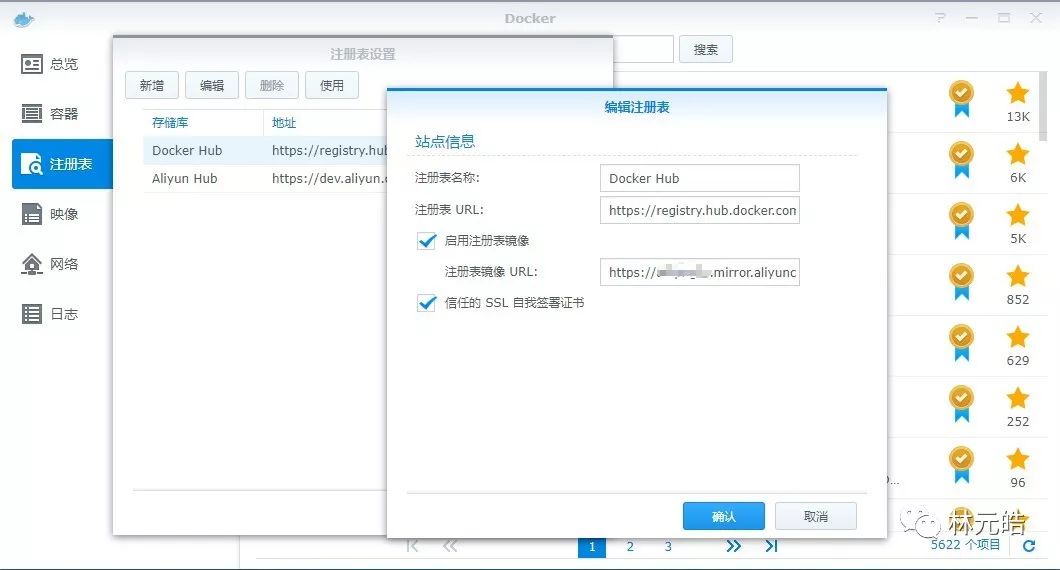Confirm with the 确认 button
Screen dimensions: 1060x570
click(x=723, y=517)
